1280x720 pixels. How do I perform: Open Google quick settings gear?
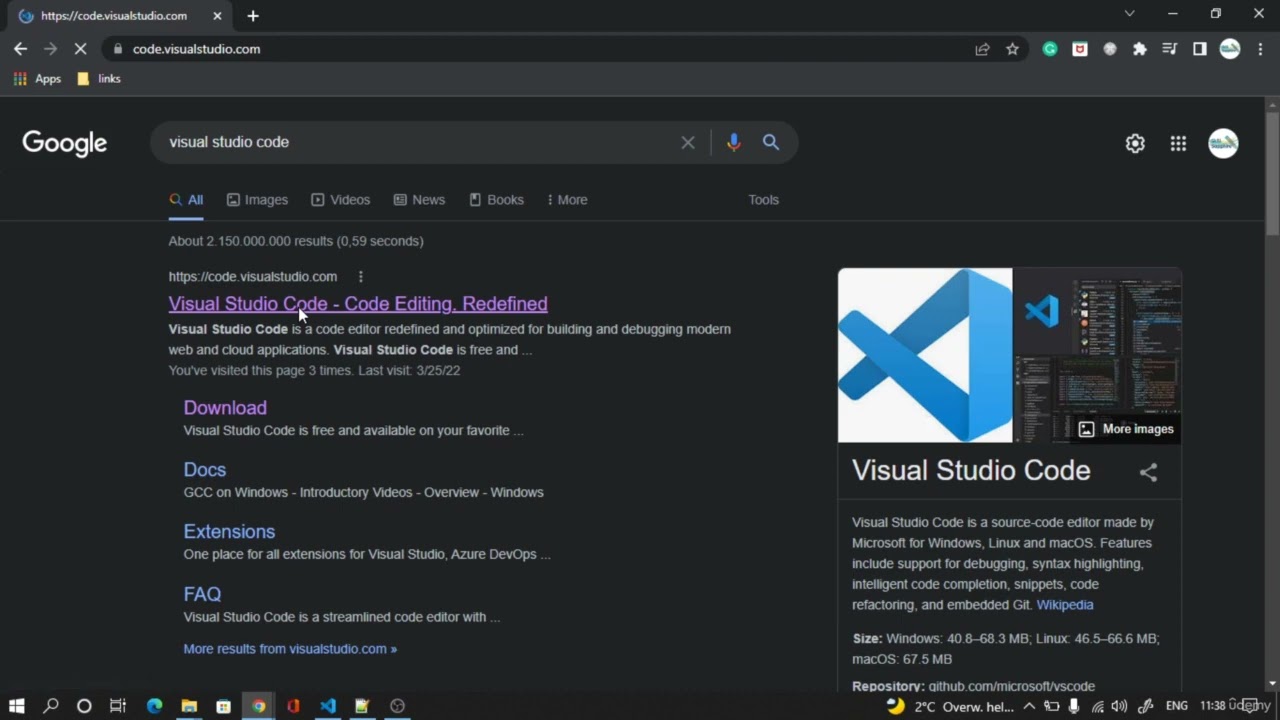pyautogui.click(x=1135, y=144)
